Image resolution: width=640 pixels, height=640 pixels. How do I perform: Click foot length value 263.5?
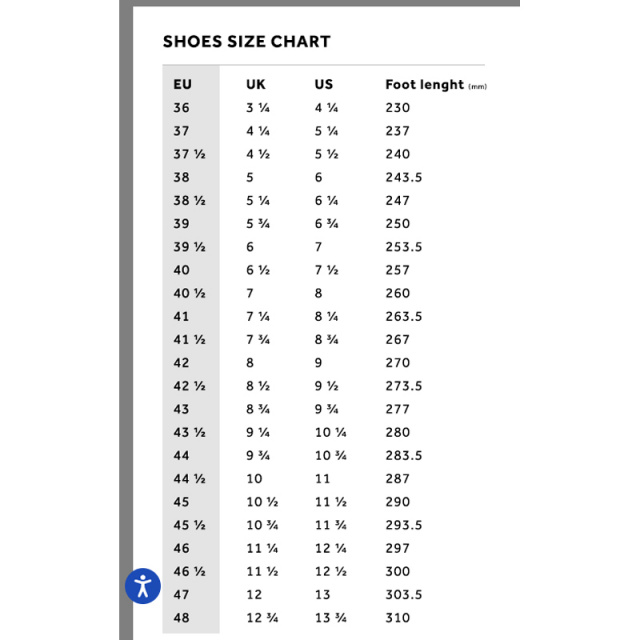pyautogui.click(x=404, y=317)
